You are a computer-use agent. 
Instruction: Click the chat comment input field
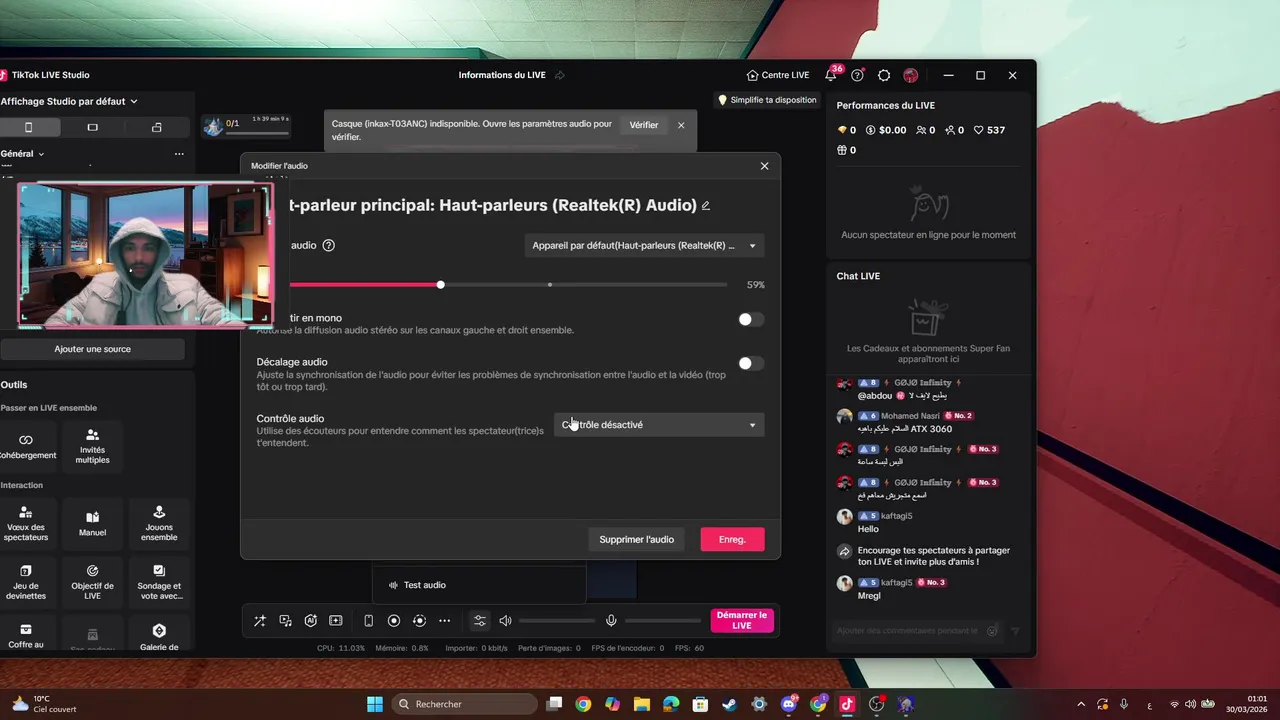pos(908,630)
